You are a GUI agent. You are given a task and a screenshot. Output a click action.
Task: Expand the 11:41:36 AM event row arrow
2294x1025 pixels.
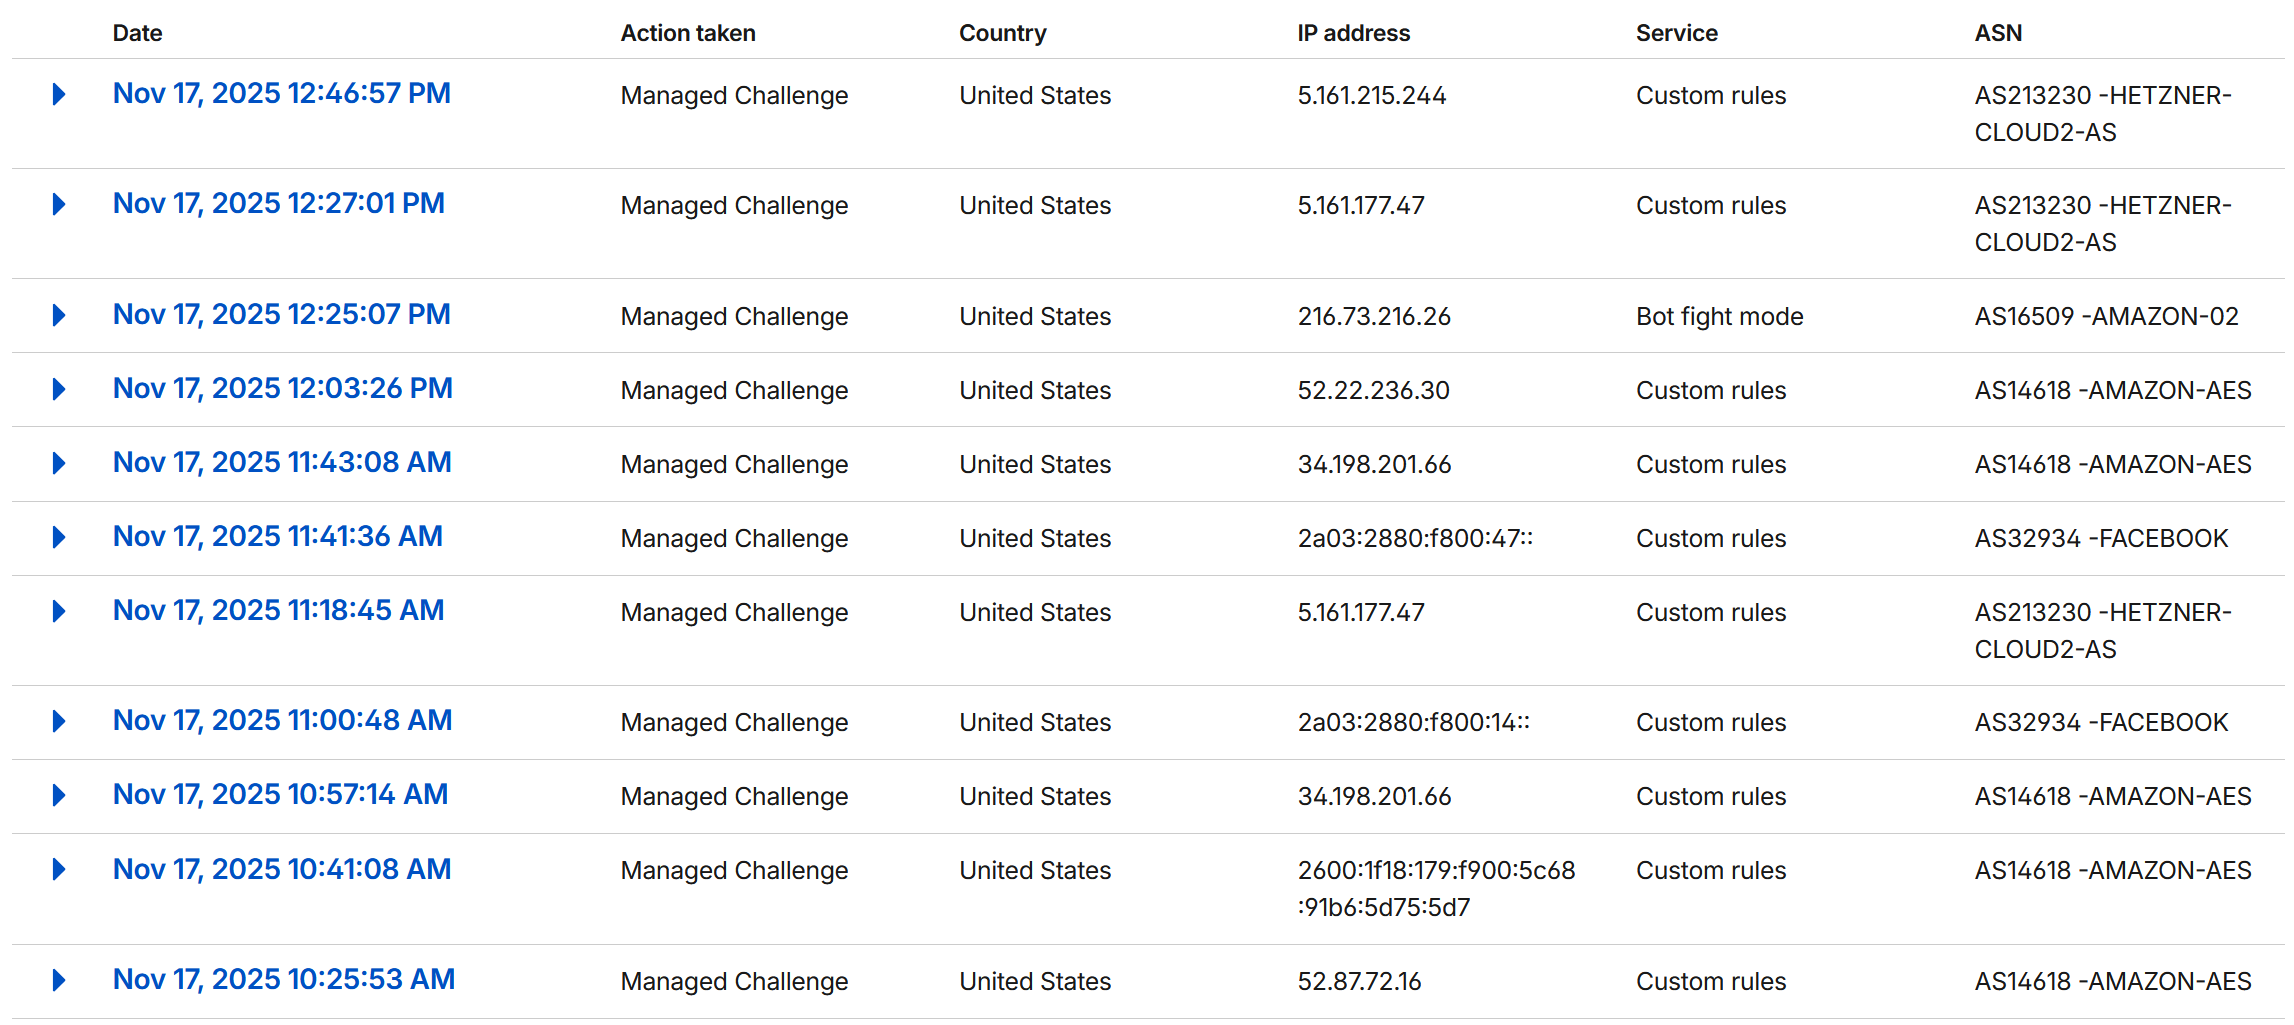[59, 537]
